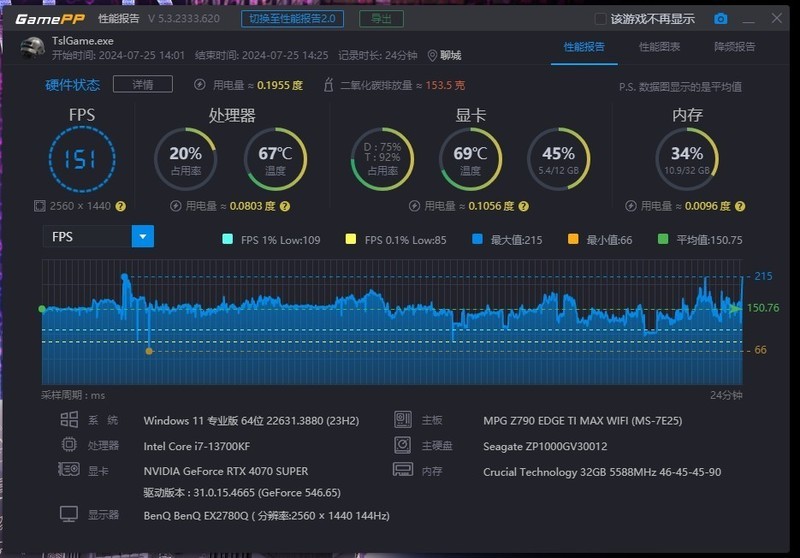Click the processor chip icon beside 处理器
This screenshot has height=558, width=800.
tap(69, 445)
